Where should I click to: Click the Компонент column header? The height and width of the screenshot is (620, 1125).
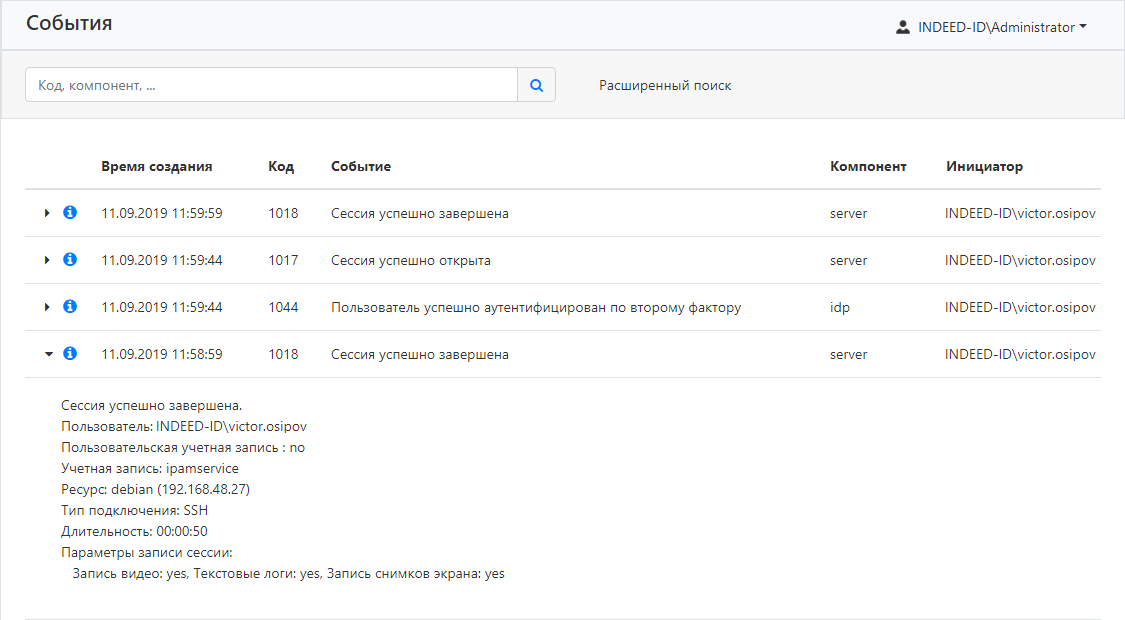point(868,166)
